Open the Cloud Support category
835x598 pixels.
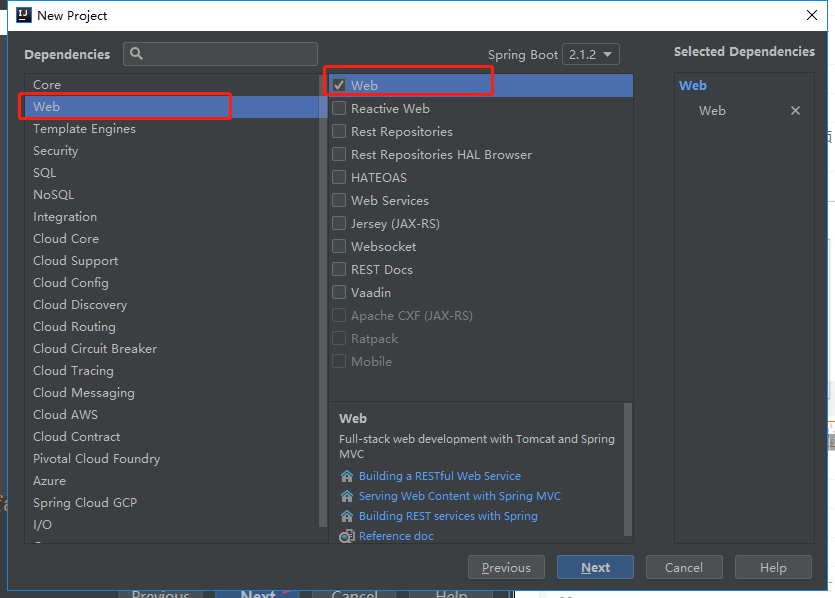pos(171,260)
